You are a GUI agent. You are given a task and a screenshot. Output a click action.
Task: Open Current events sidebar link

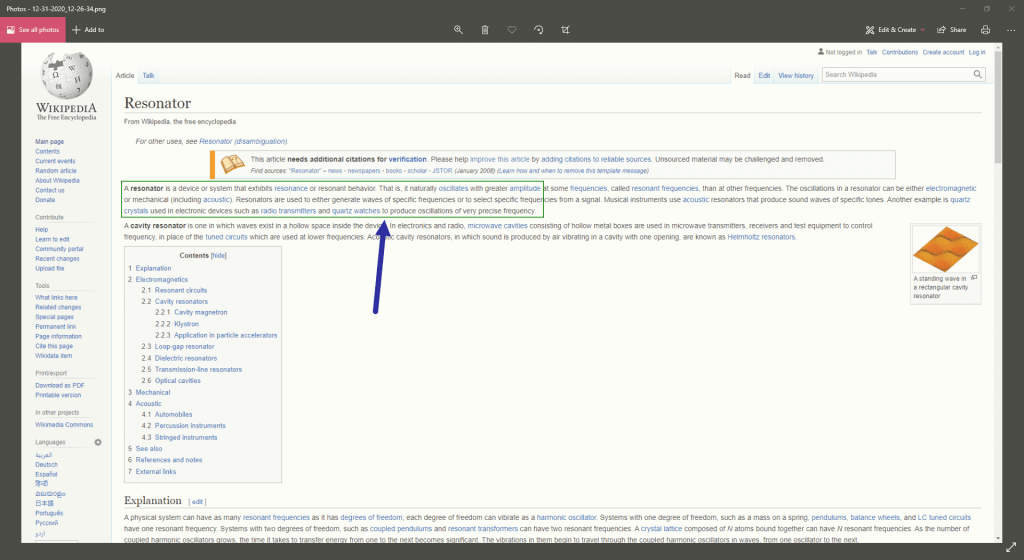click(55, 161)
